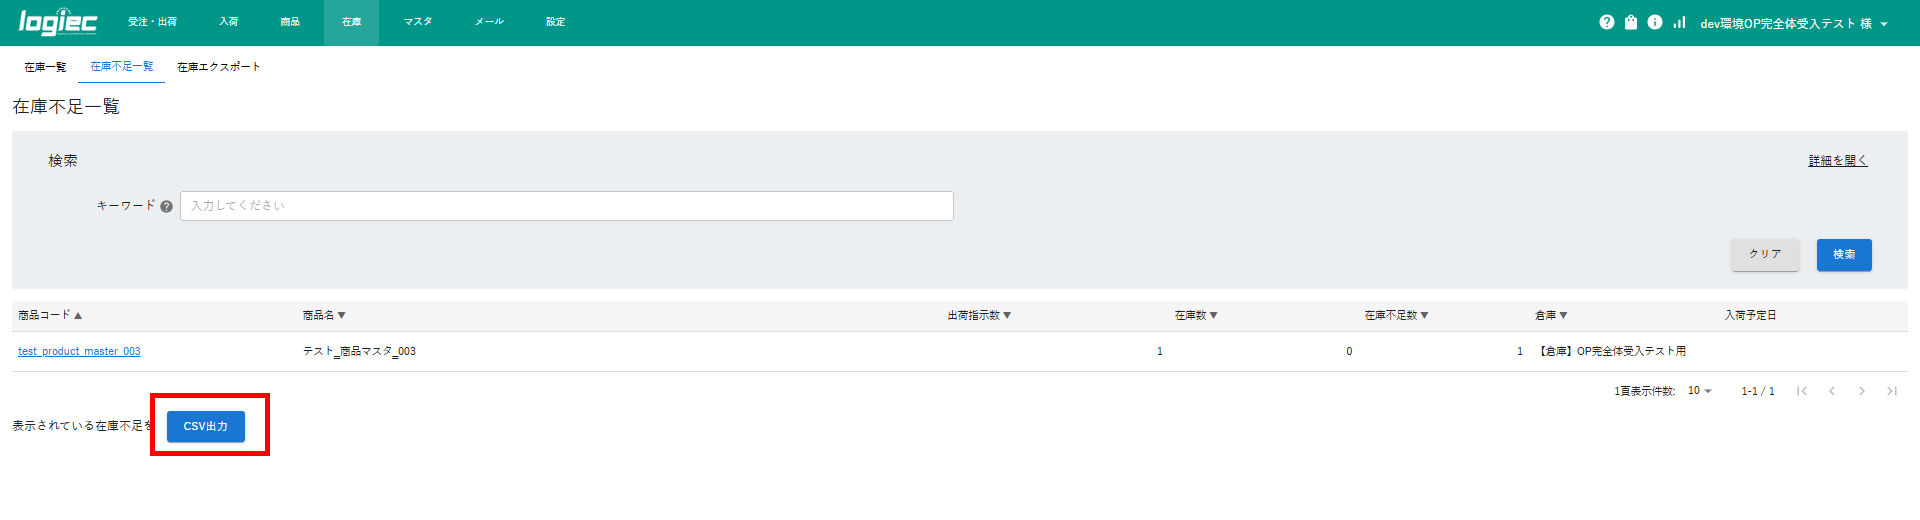Open the 受注・出荷 menu
This screenshot has height=520, width=1920.
tap(152, 22)
